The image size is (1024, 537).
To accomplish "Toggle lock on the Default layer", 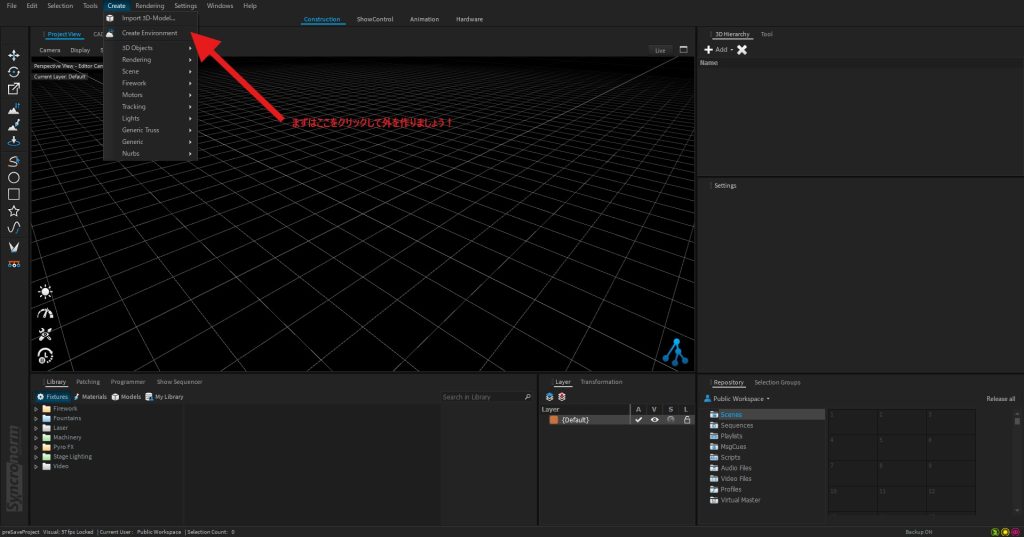I will point(686,420).
